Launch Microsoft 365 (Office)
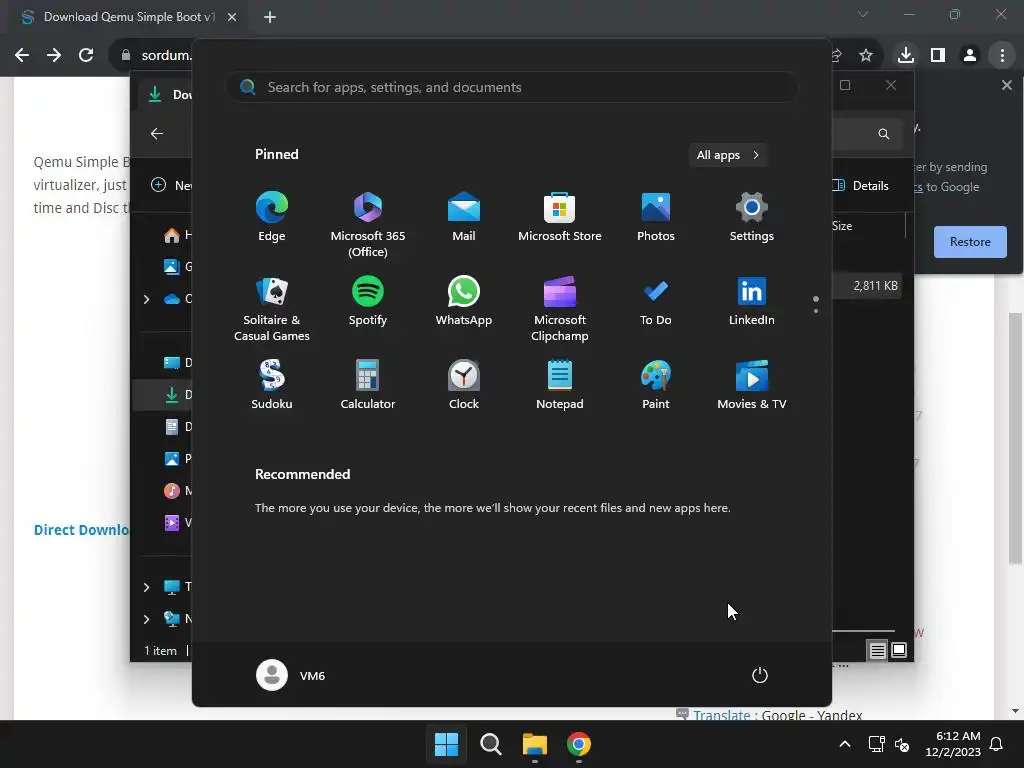 pyautogui.click(x=368, y=225)
